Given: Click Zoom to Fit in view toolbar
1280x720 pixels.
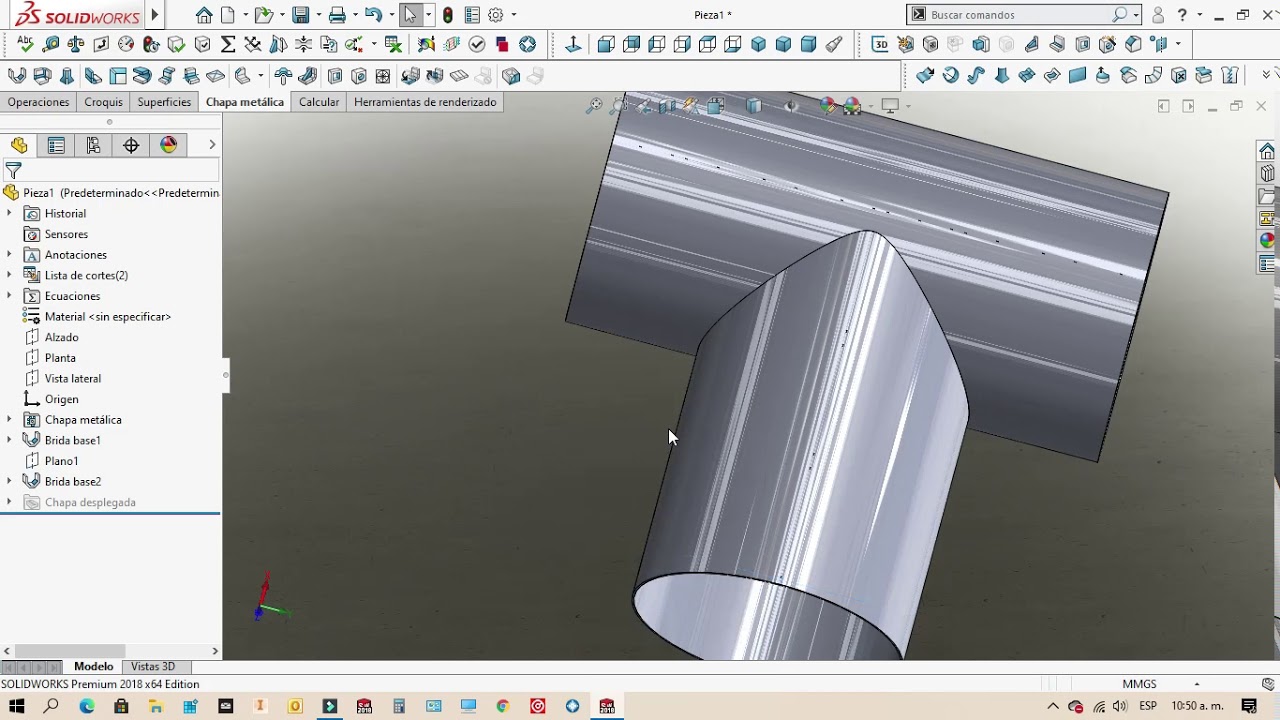Looking at the screenshot, I should pos(594,106).
